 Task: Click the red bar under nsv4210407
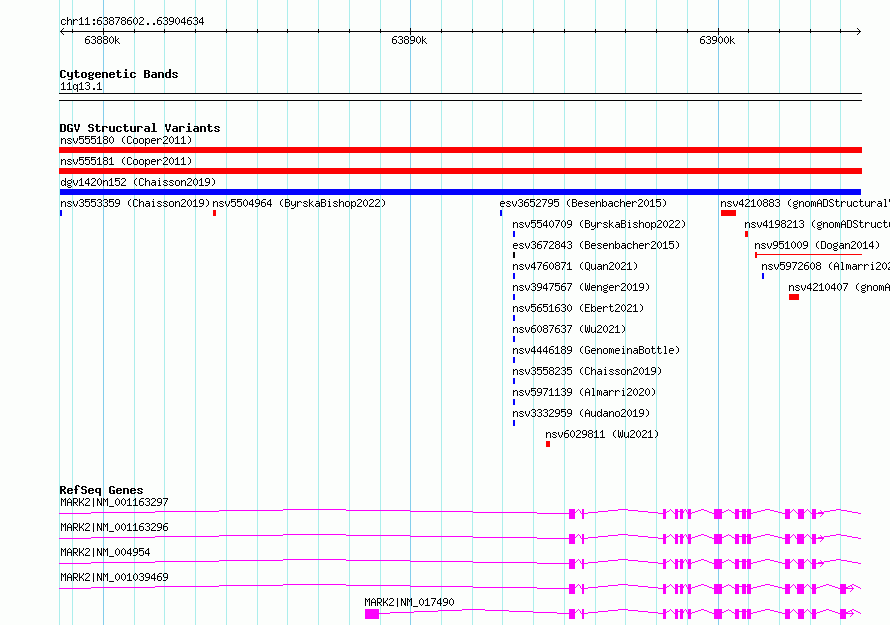coord(794,297)
